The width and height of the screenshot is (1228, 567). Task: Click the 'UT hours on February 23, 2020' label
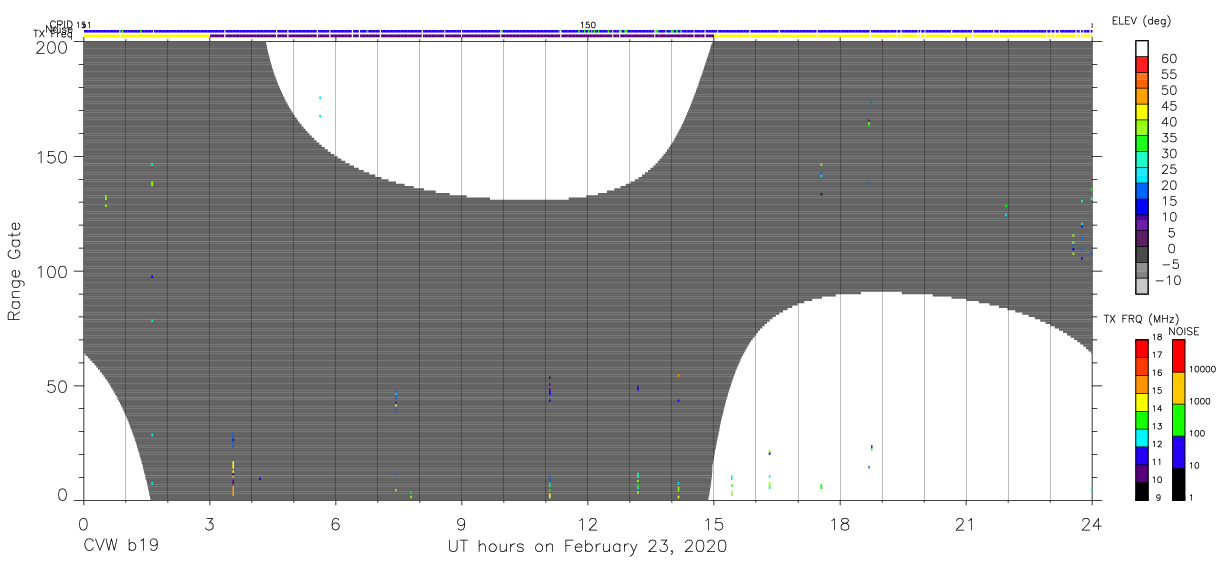(587, 547)
